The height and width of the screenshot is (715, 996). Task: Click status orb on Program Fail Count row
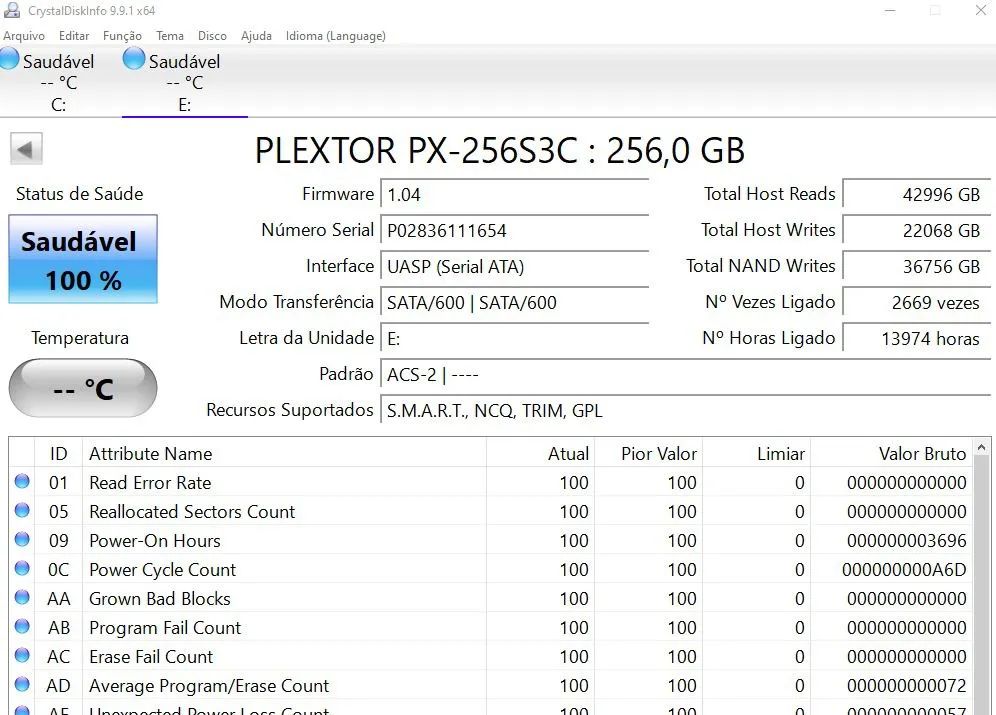[x=22, y=627]
